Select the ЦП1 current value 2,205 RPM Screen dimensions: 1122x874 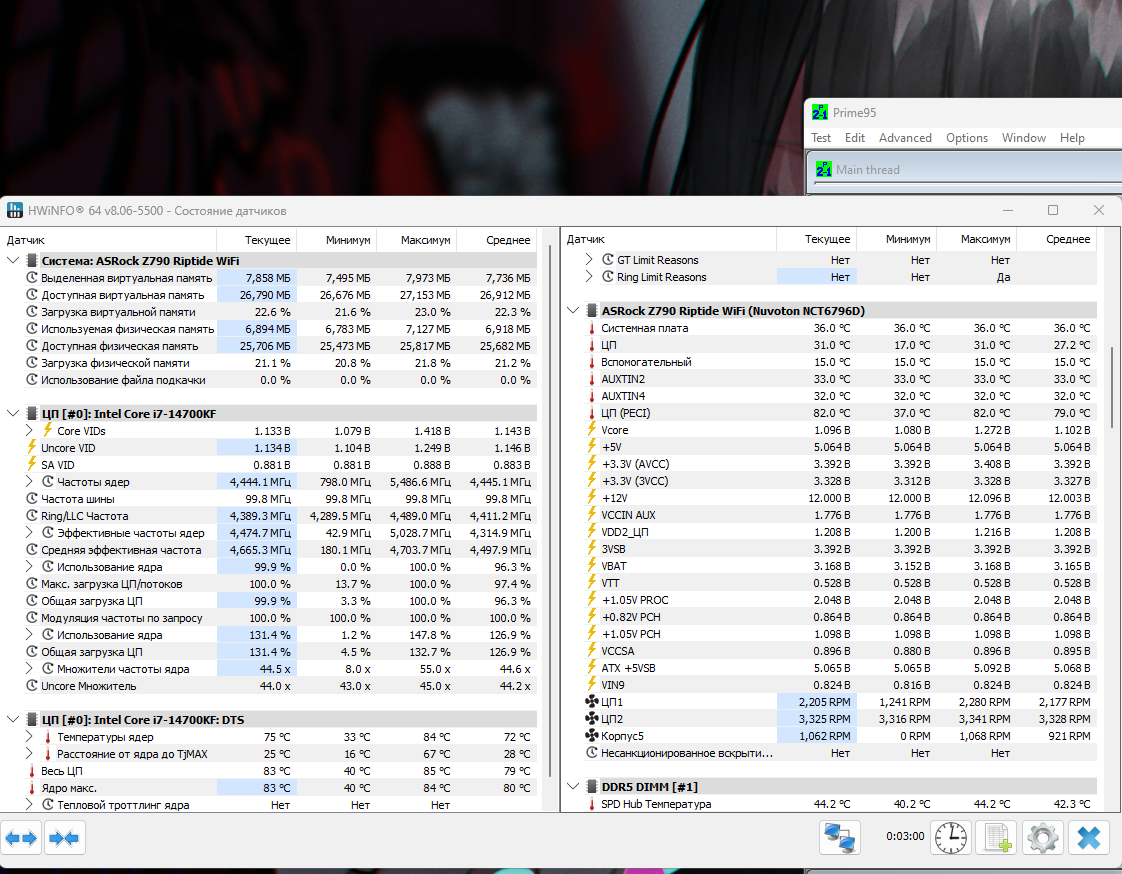point(816,702)
